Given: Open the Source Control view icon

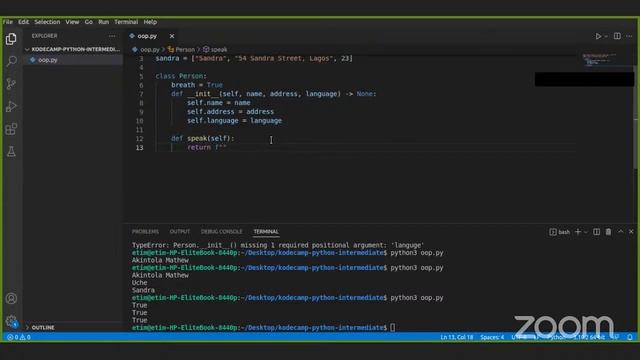Looking at the screenshot, I should 11,84.
